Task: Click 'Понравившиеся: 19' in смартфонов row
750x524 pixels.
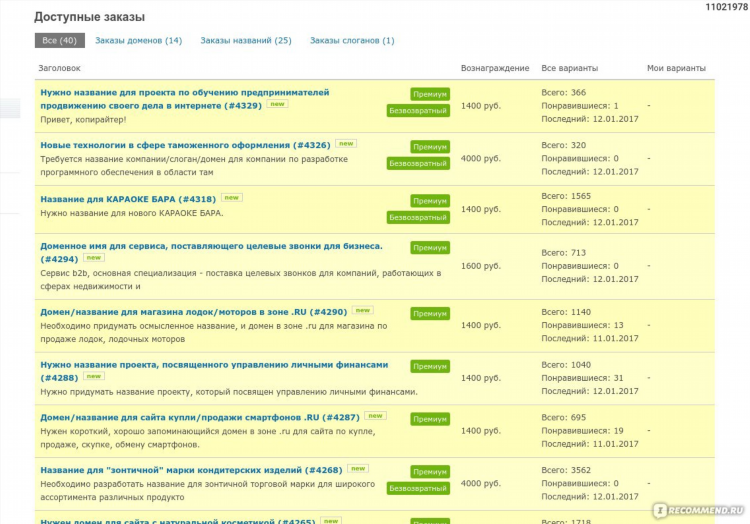Action: click(582, 431)
